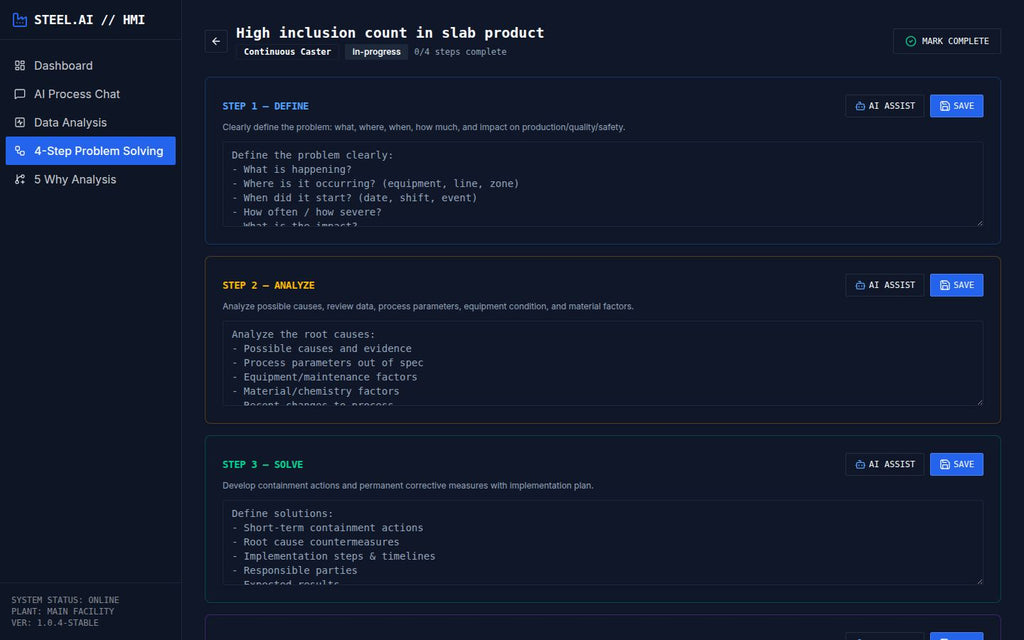
Task: Select the Continuous Caster badge
Action: (287, 51)
